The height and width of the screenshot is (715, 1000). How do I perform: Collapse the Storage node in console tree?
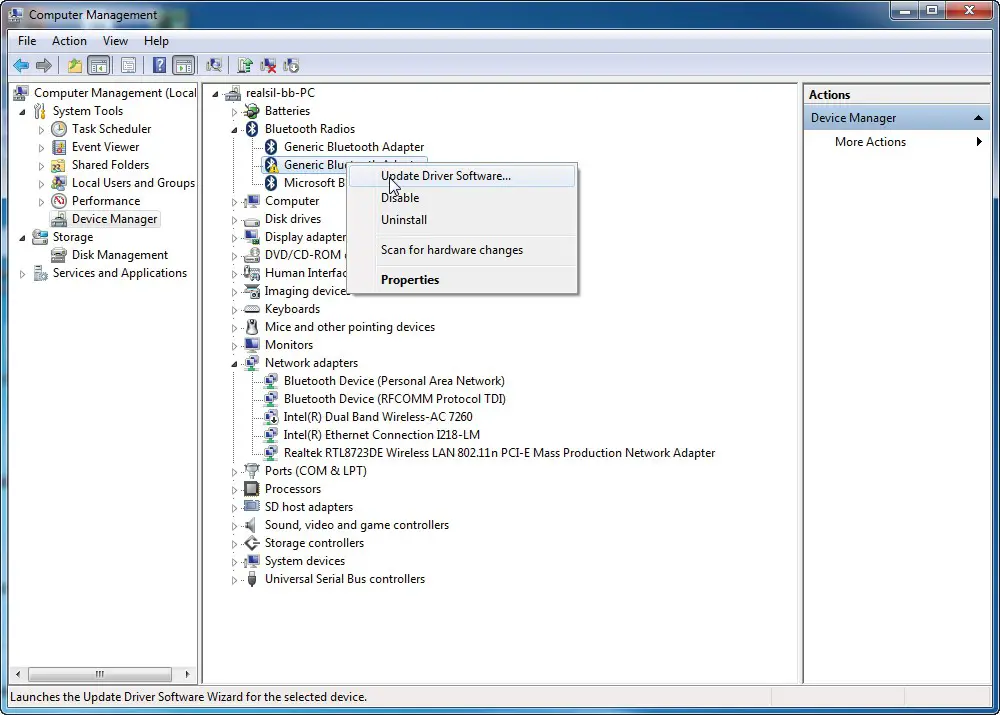tap(22, 238)
